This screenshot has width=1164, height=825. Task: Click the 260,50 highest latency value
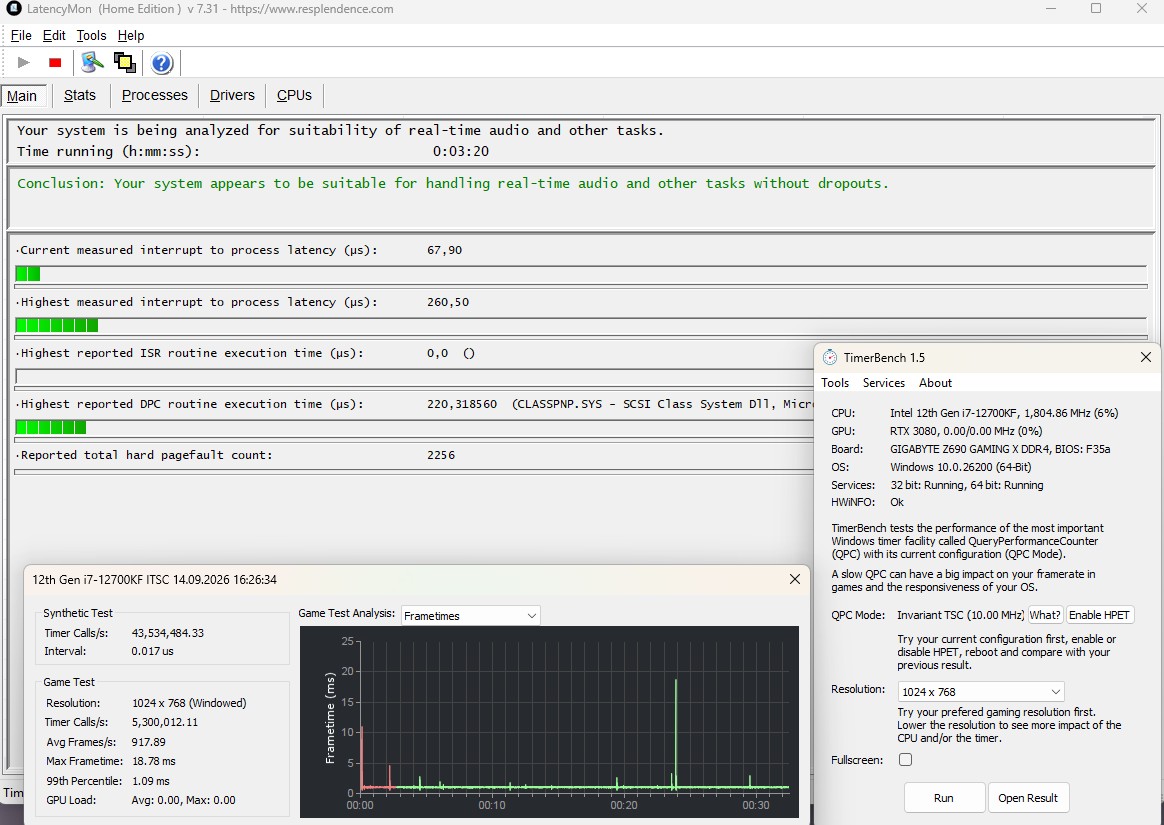click(x=448, y=302)
